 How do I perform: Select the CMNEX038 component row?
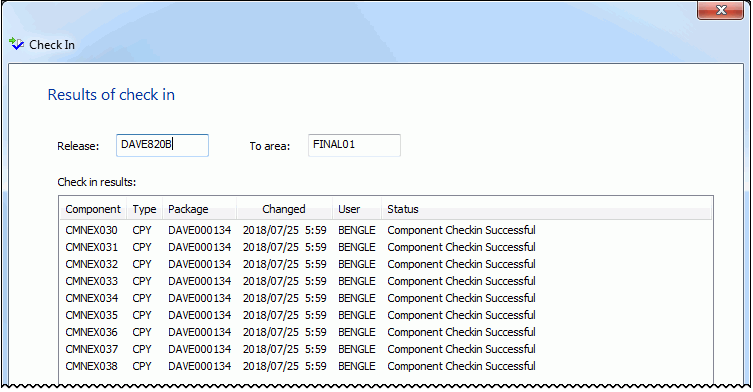386,366
